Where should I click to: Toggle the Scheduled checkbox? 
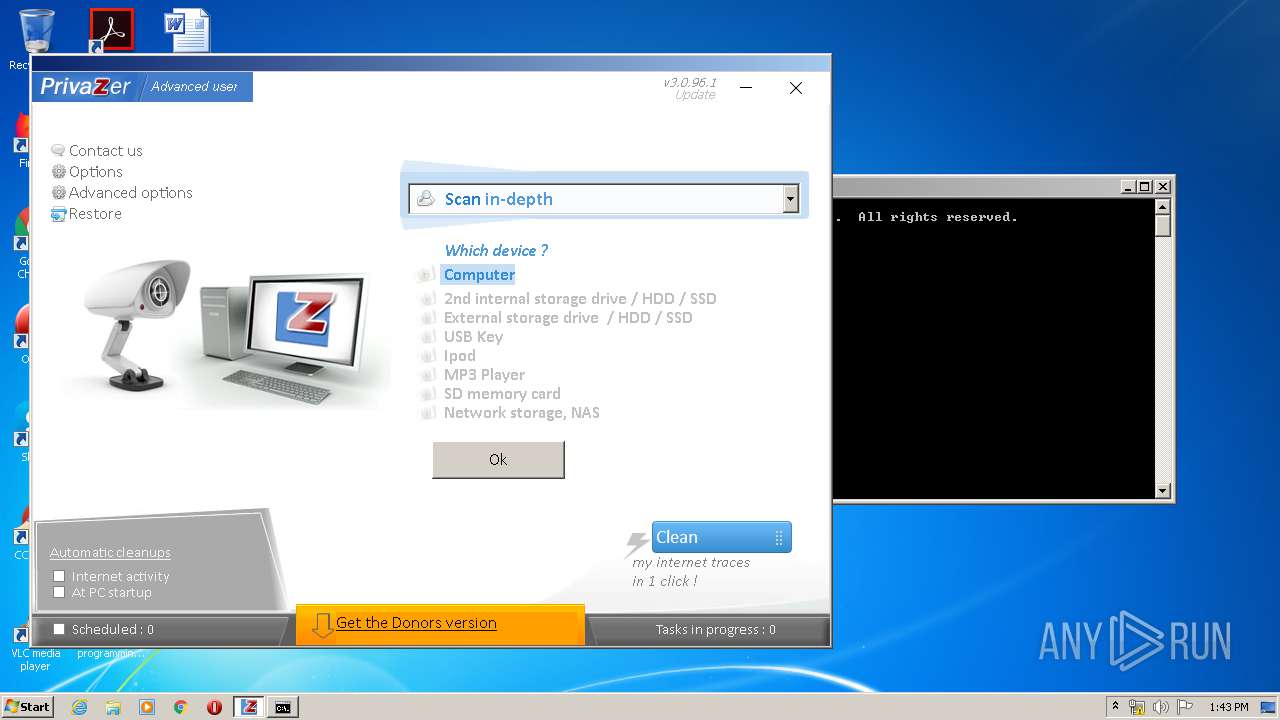(59, 629)
